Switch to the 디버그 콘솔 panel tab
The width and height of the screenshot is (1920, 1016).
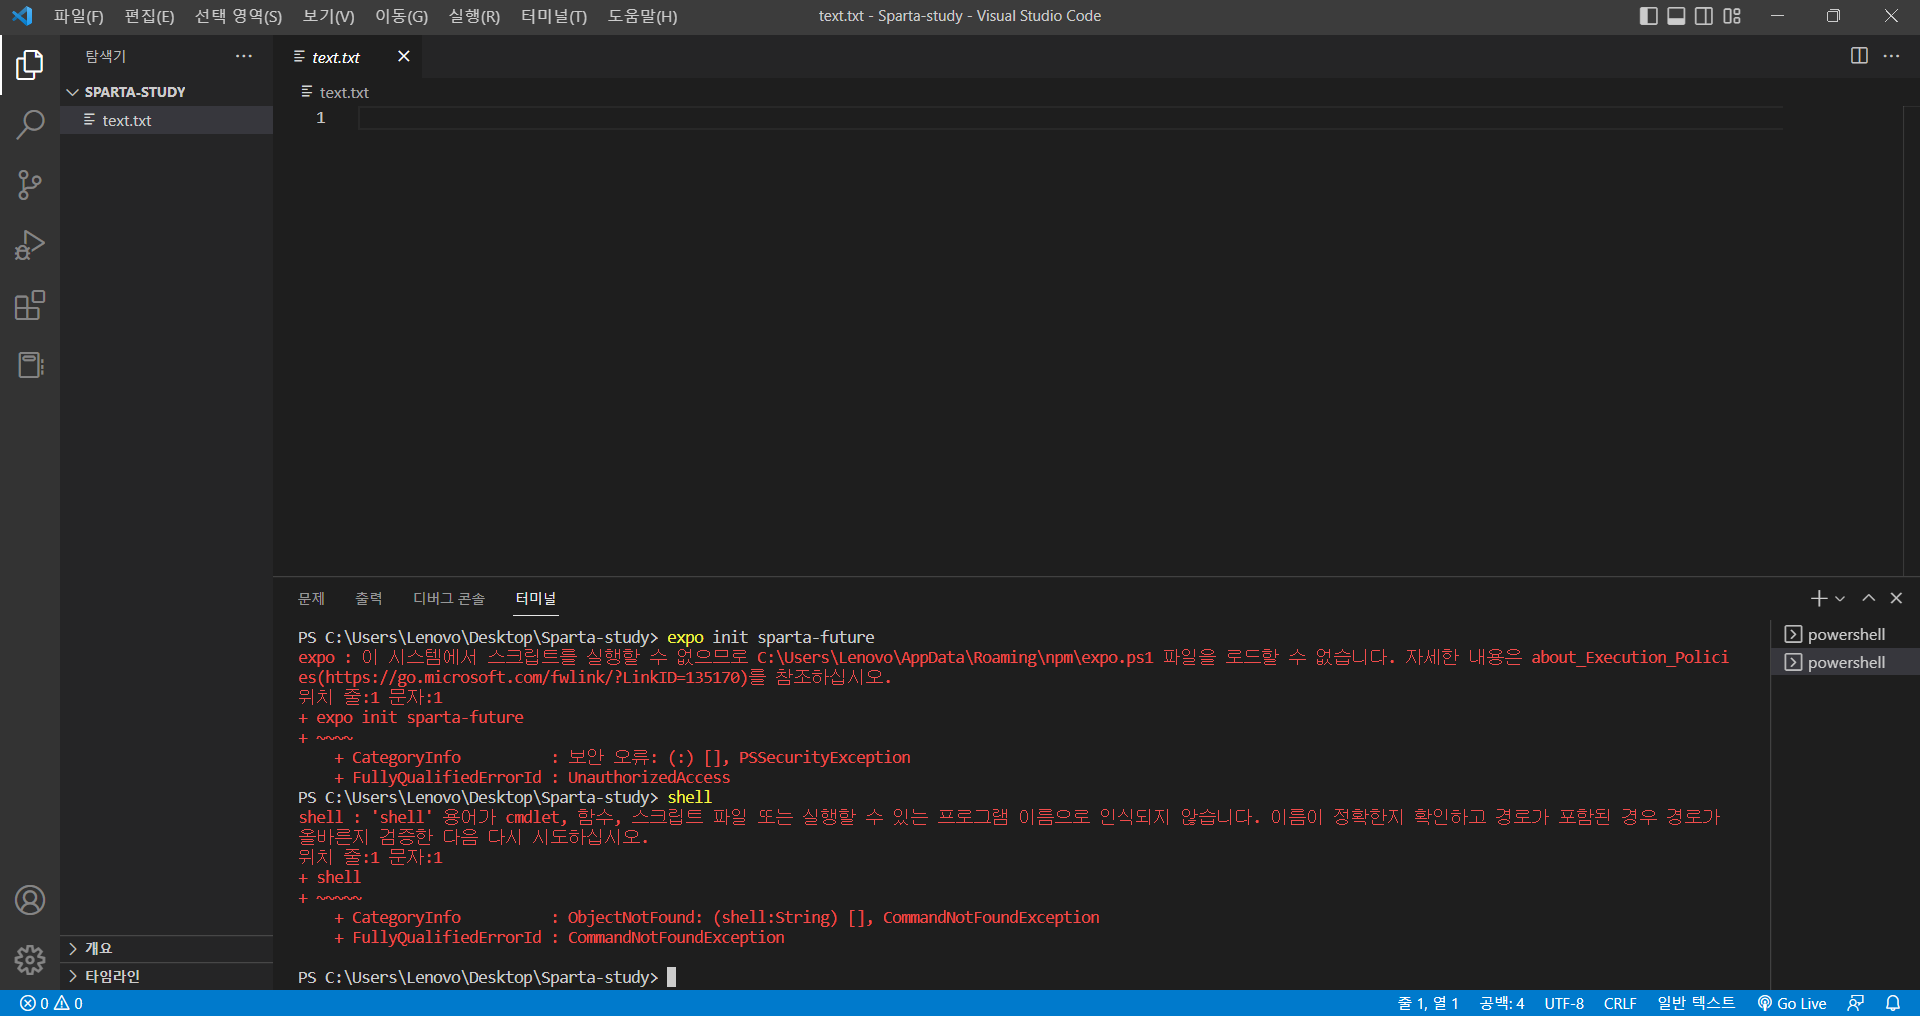[x=449, y=598]
